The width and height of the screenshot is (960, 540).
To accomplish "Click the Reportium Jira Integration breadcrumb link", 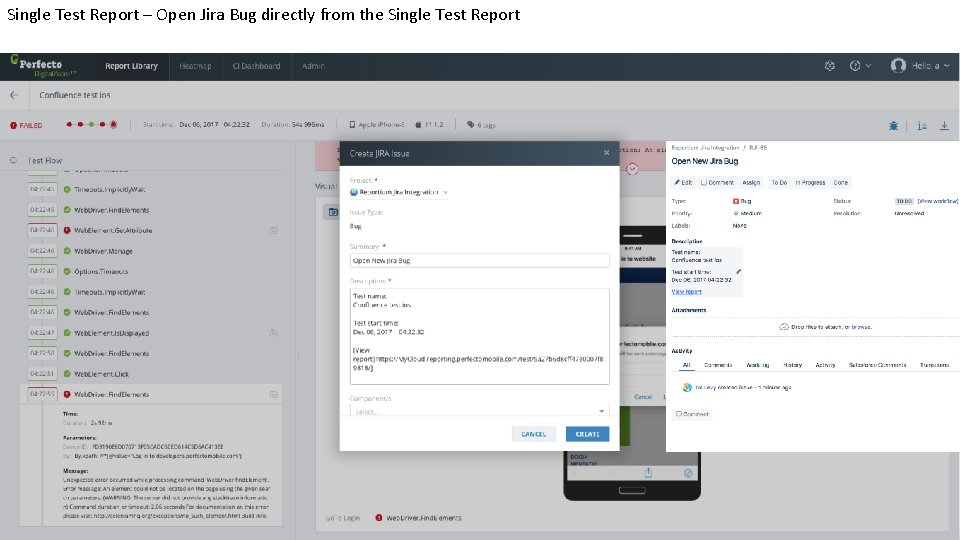I will pos(705,148).
